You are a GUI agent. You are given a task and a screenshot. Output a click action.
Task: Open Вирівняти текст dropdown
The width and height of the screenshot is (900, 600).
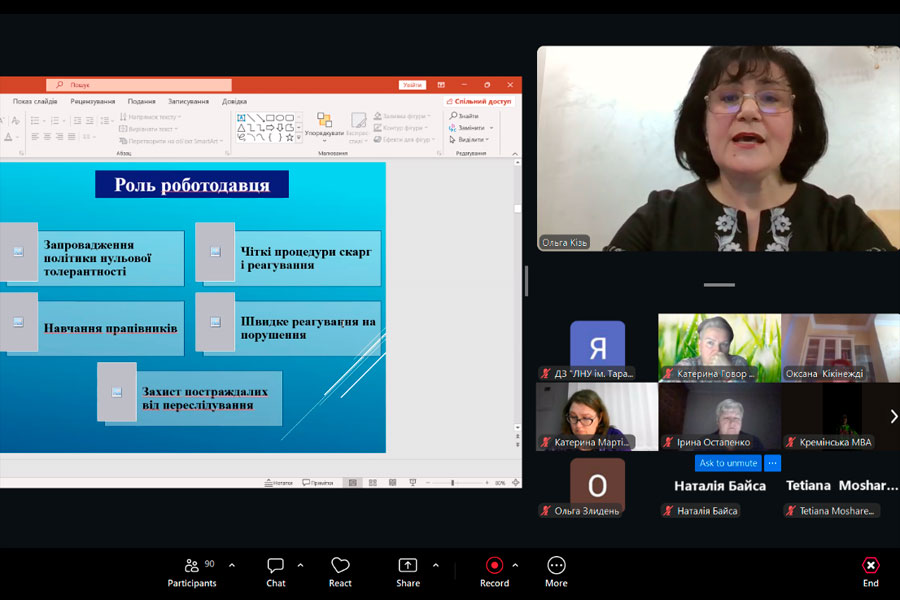click(148, 129)
